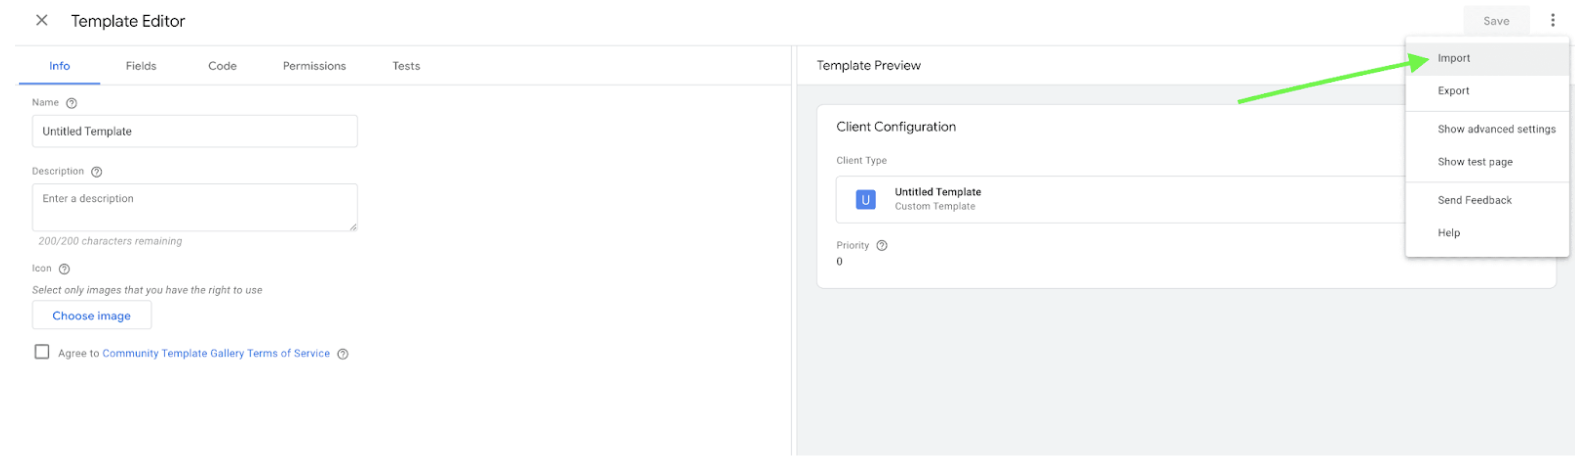The image size is (1582, 460).
Task: Click the Description text area
Action: point(194,207)
